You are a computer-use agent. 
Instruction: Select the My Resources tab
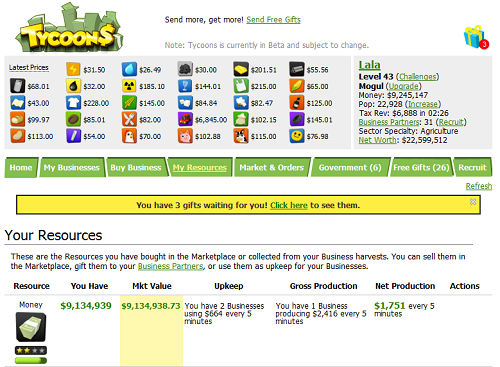tap(200, 167)
